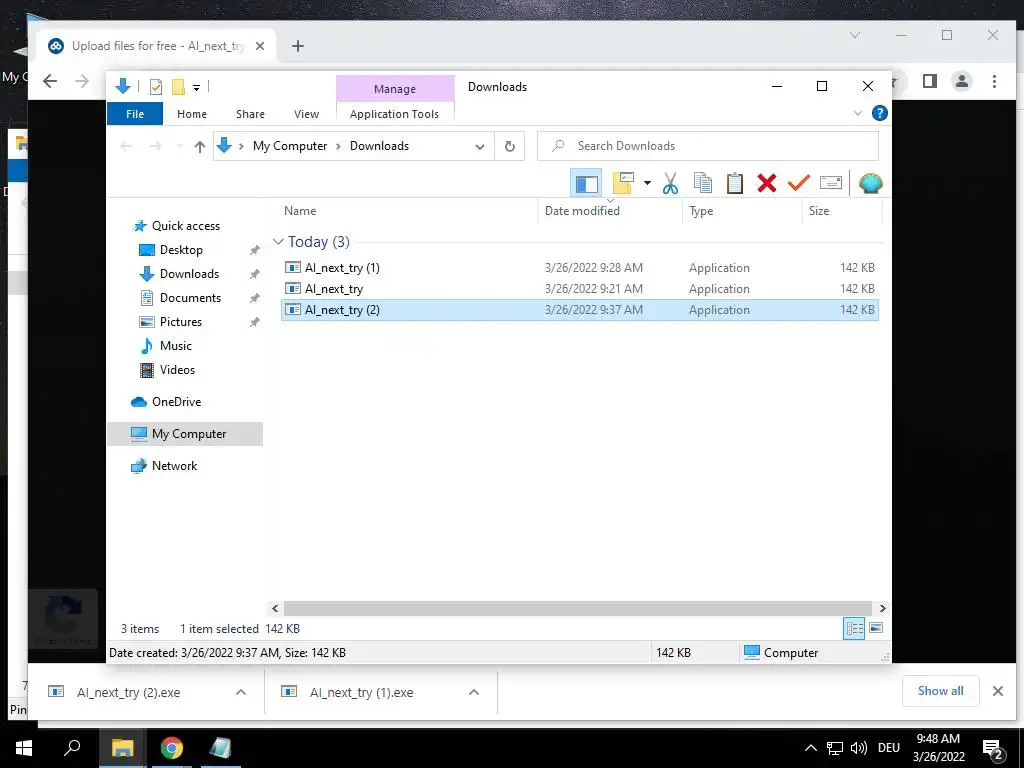This screenshot has height=768, width=1024.
Task: Open Documents in the sidebar
Action: [x=190, y=298]
